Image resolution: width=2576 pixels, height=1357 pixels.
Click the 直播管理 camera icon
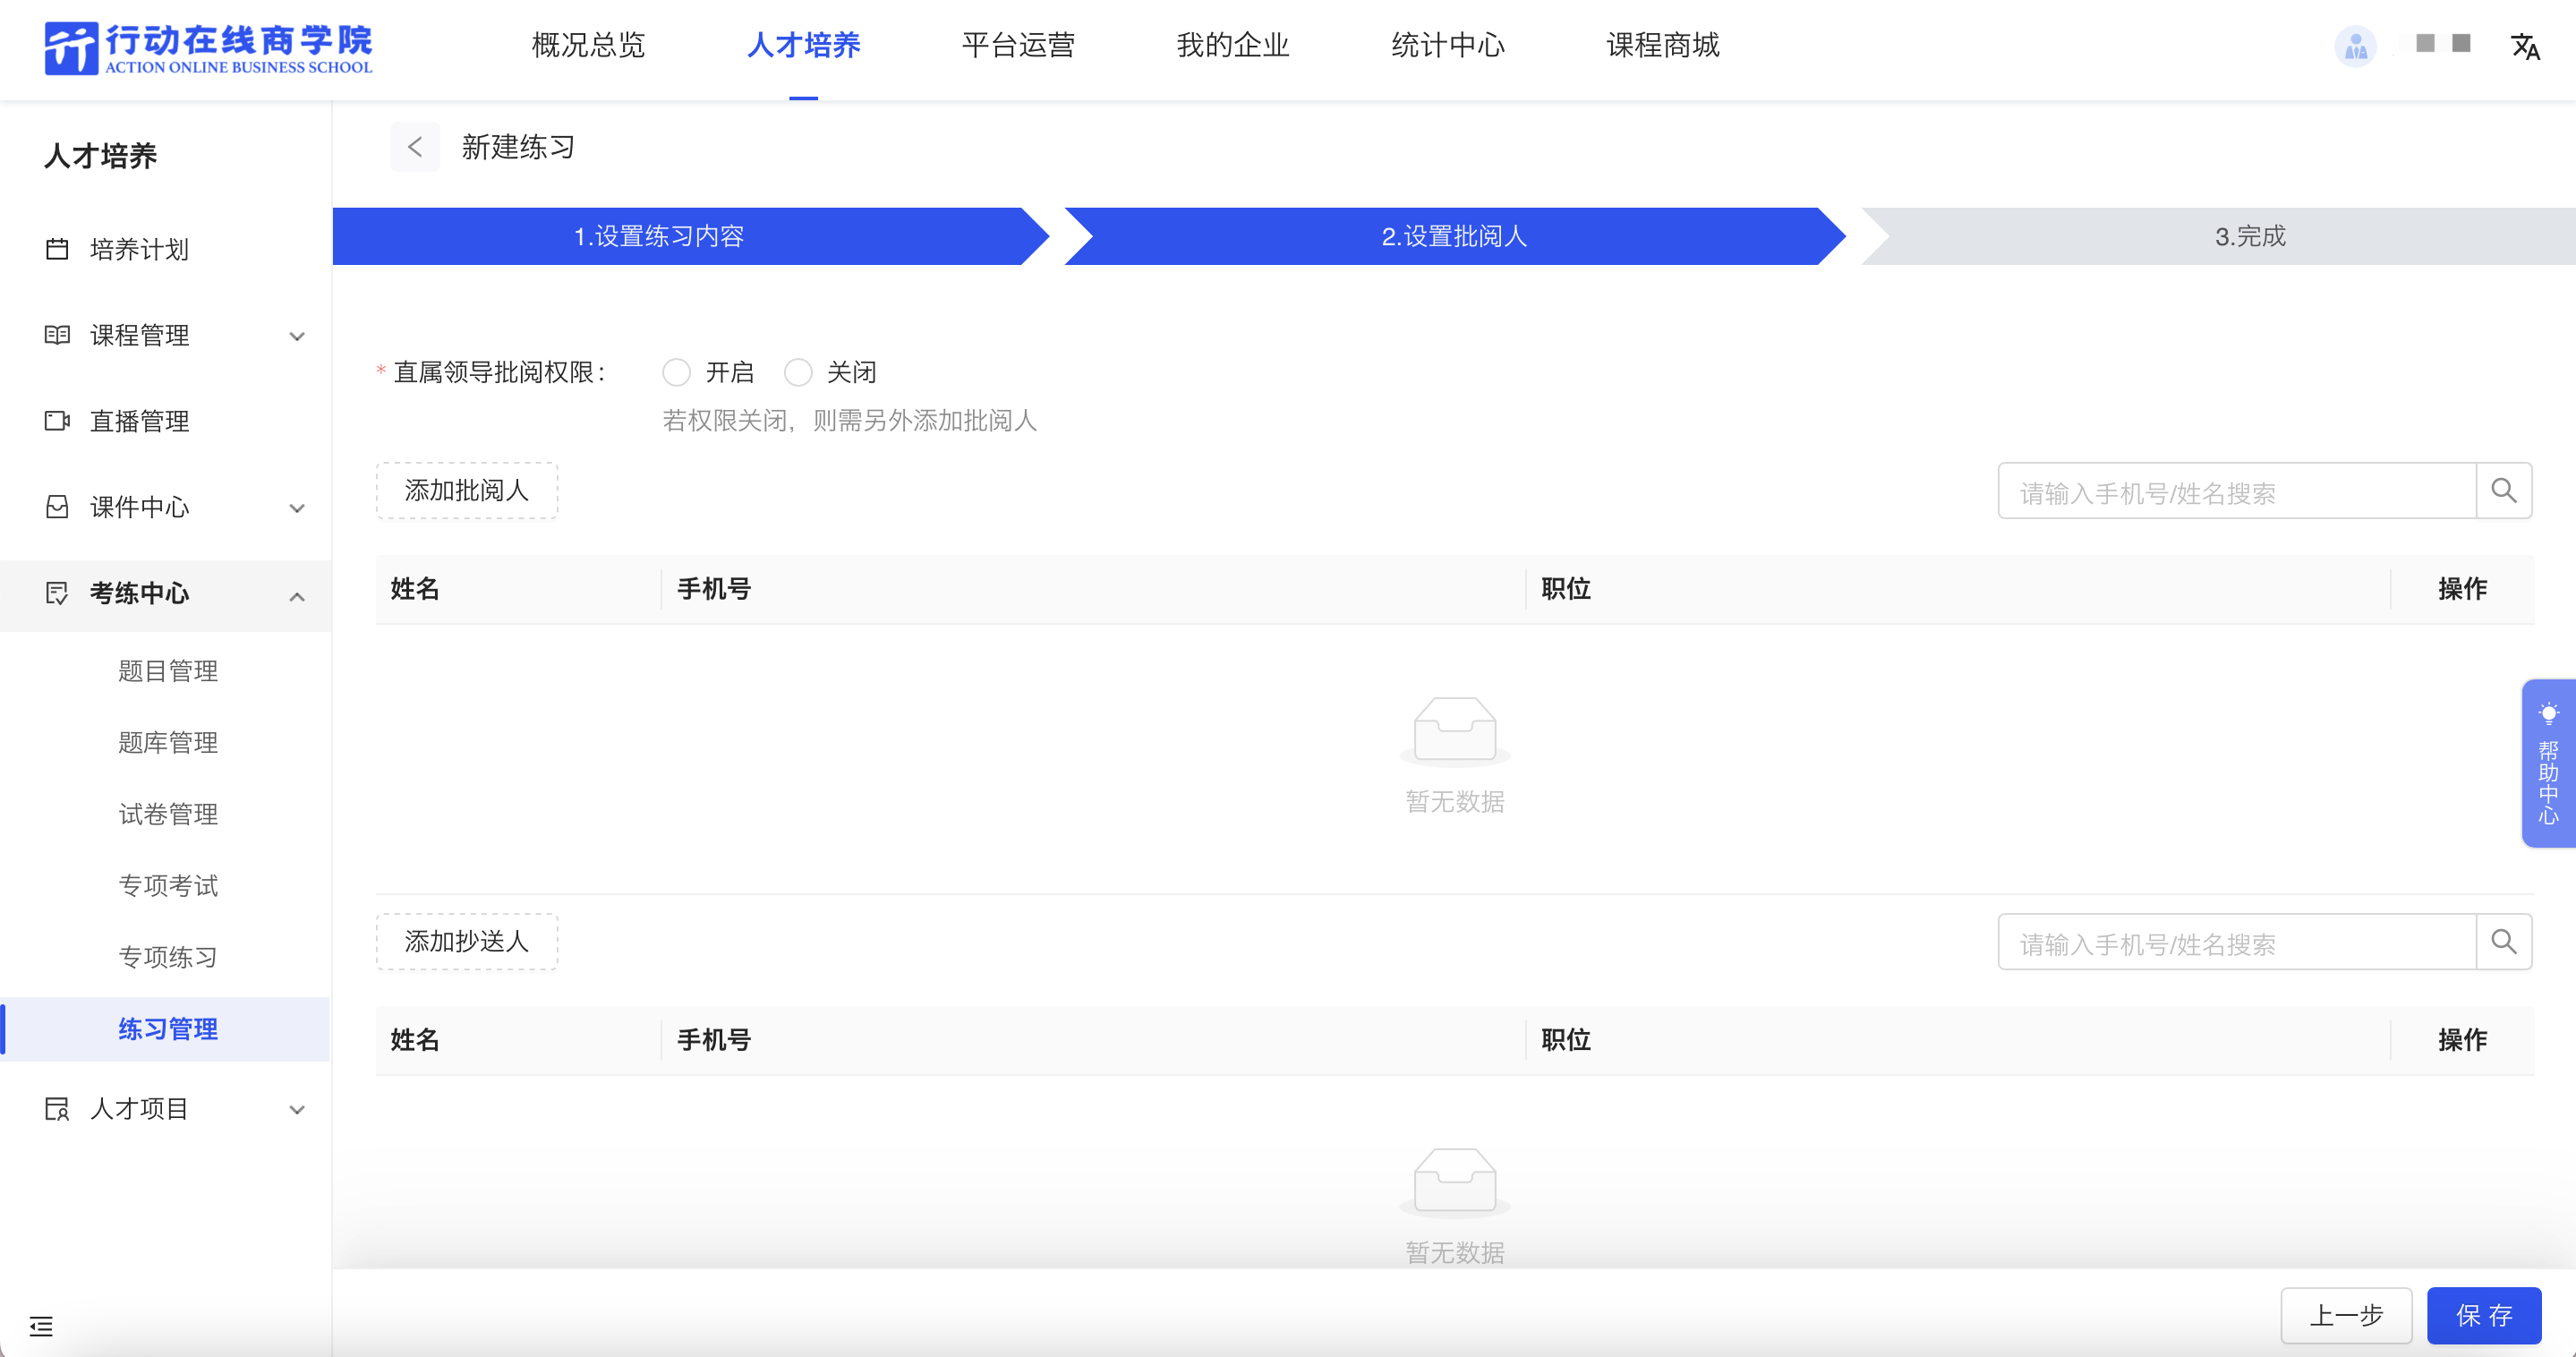pyautogui.click(x=57, y=421)
